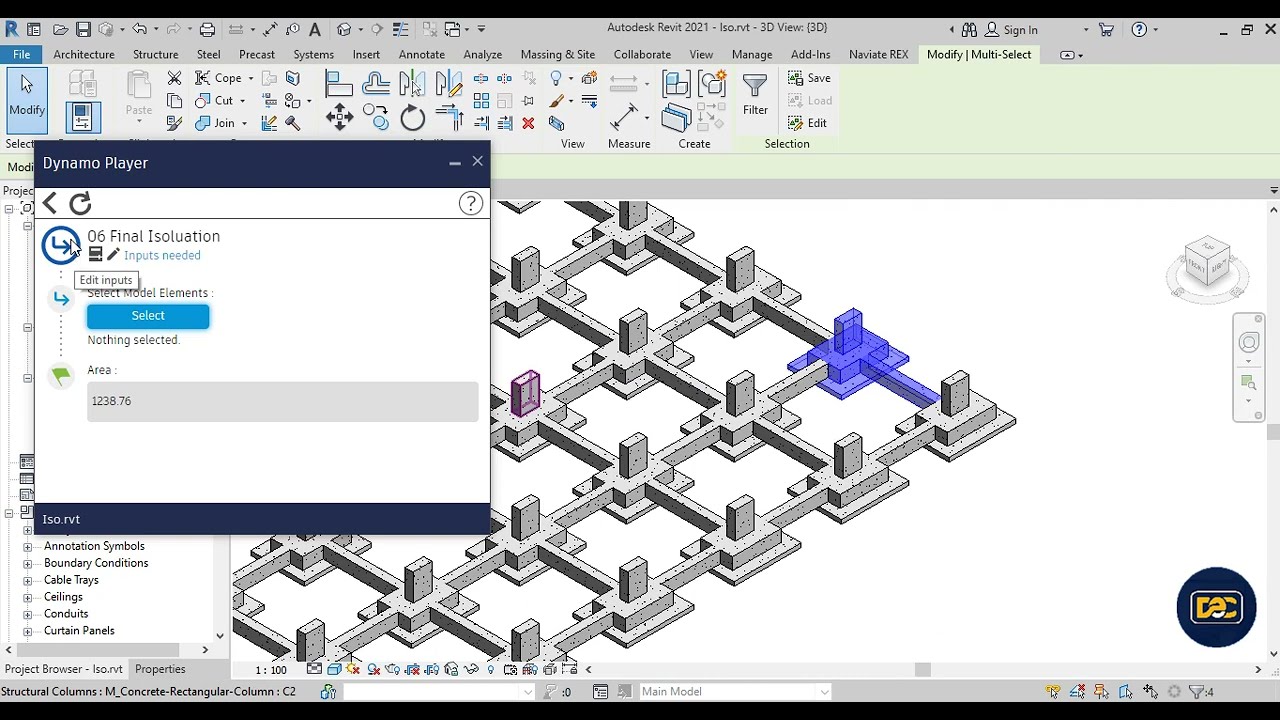Screen dimensions: 1280x720
Task: Open the Sign In dropdown
Action: [x=1086, y=30]
